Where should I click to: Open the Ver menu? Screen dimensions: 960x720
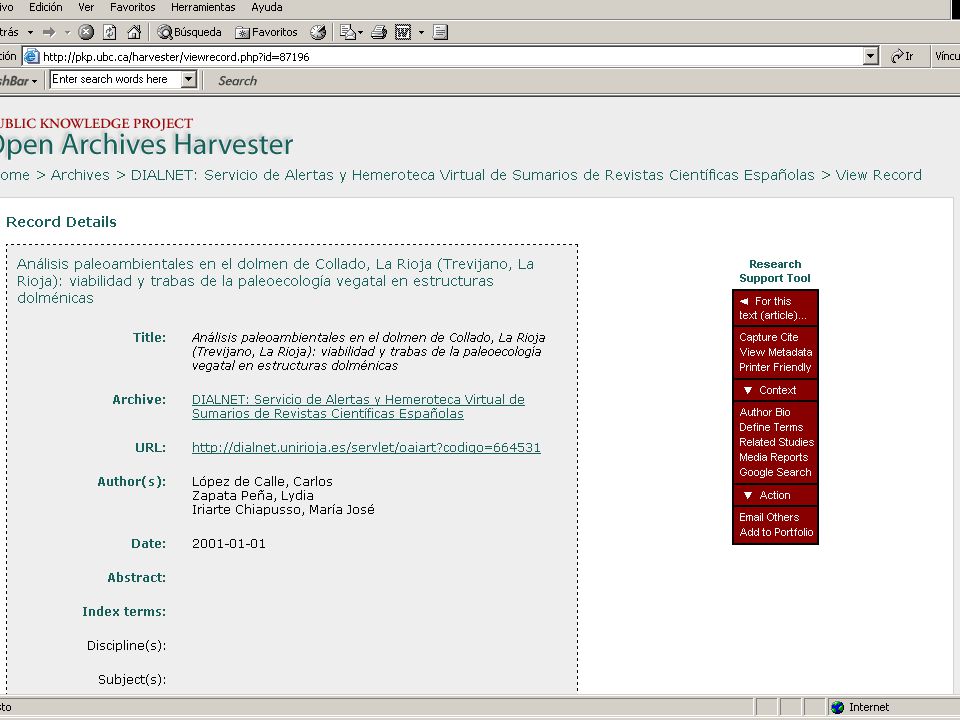pos(86,7)
